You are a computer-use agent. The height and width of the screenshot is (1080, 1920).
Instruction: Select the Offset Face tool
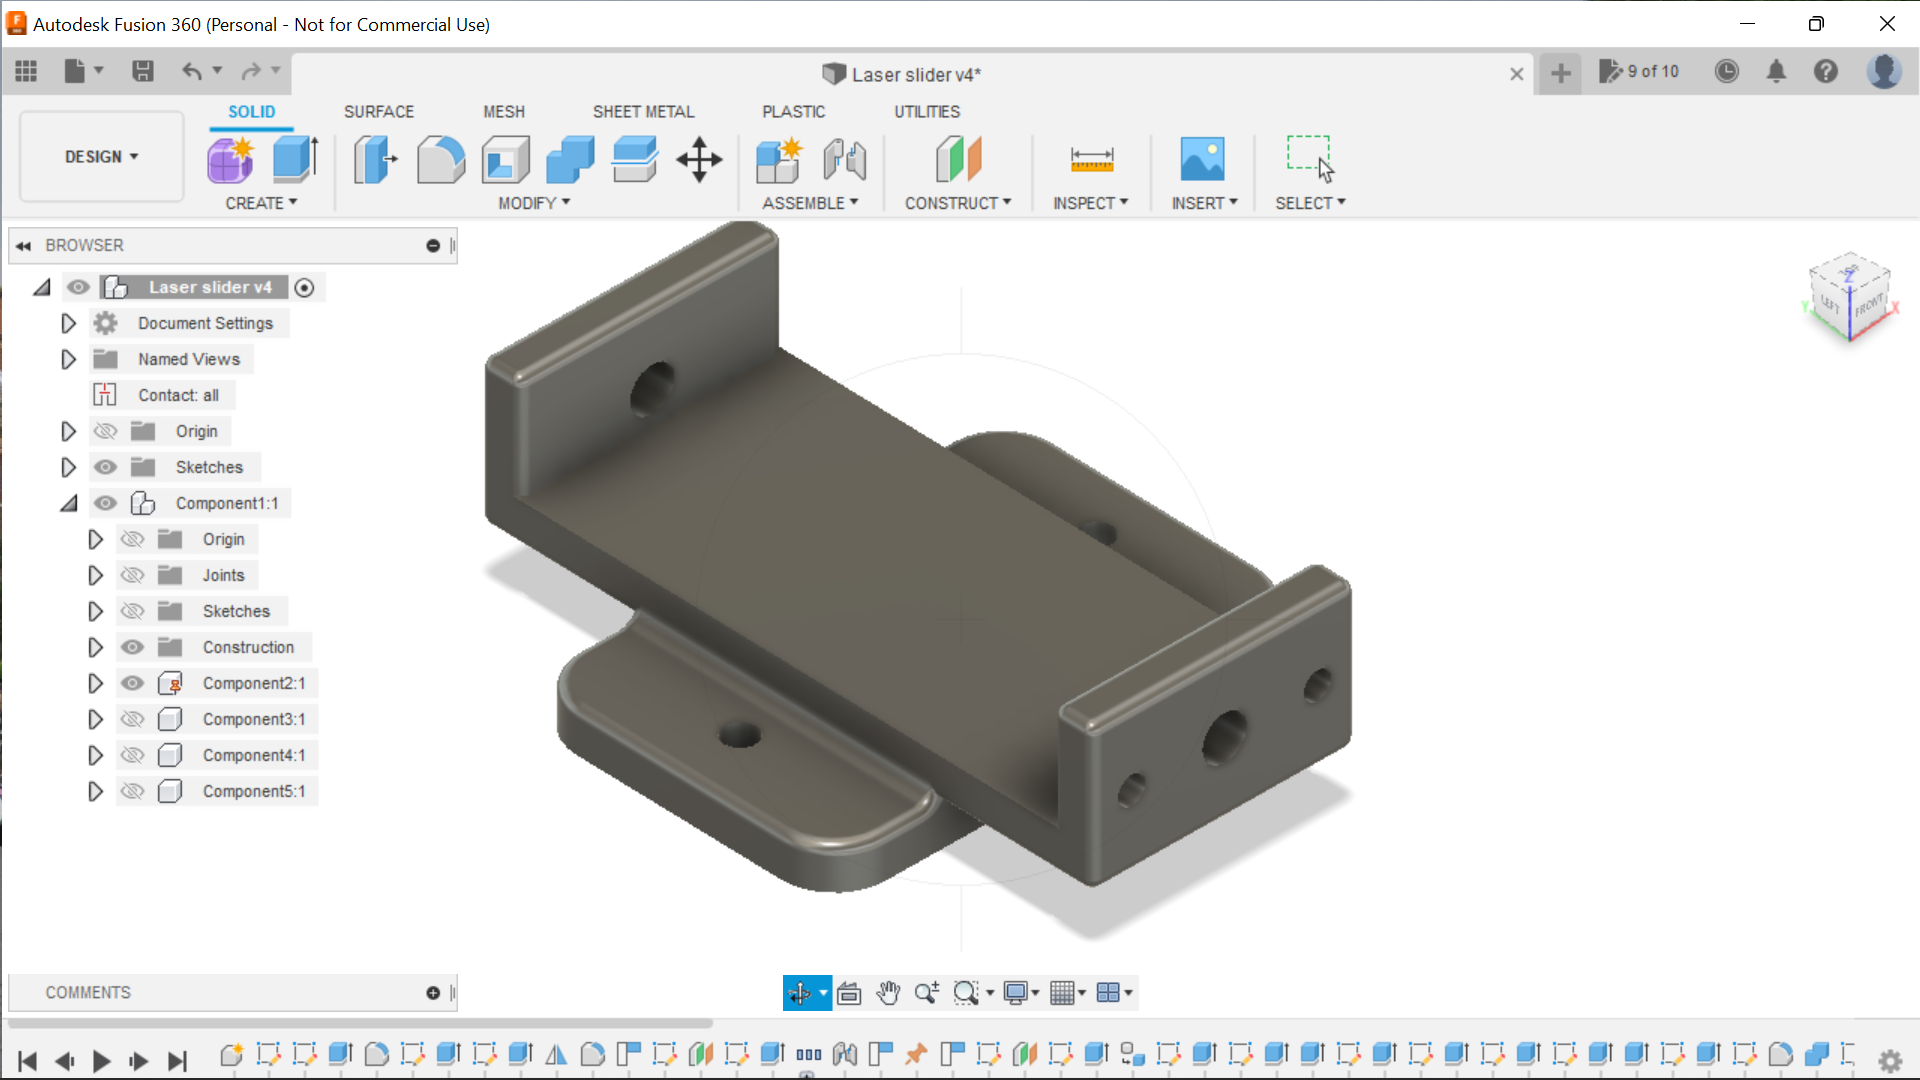click(635, 160)
